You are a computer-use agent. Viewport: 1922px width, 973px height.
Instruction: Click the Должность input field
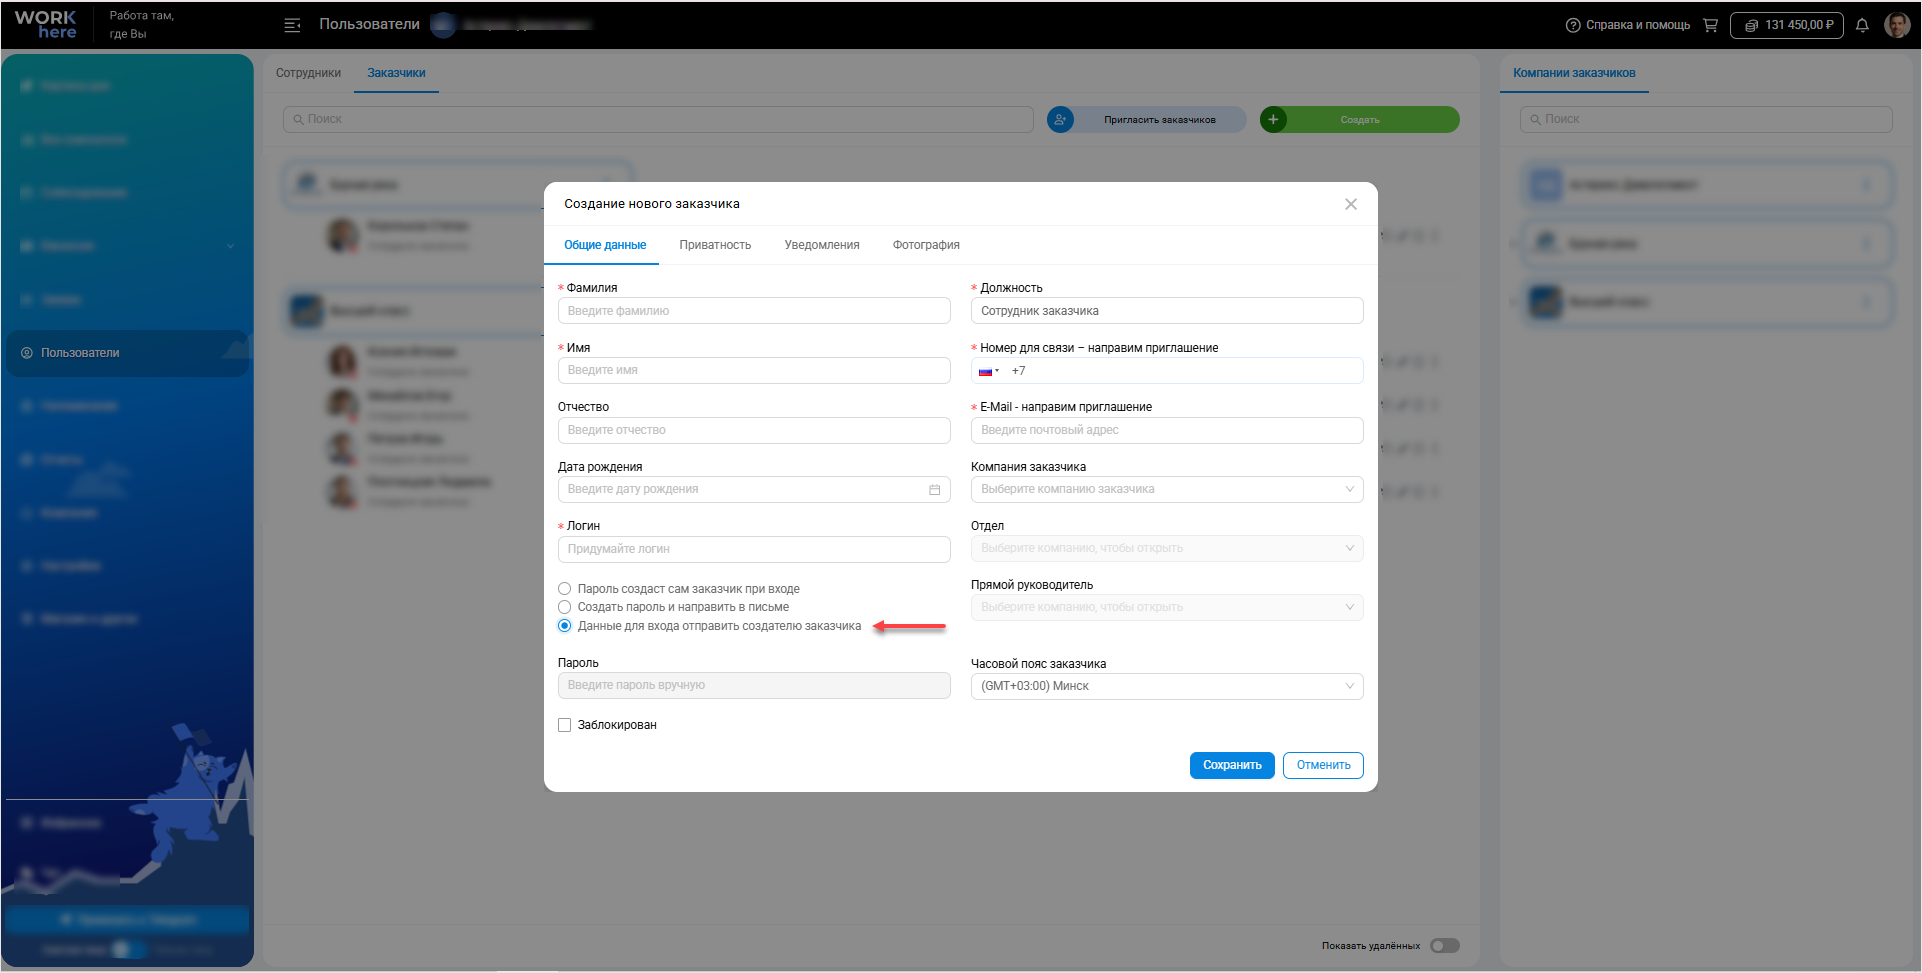point(1167,311)
